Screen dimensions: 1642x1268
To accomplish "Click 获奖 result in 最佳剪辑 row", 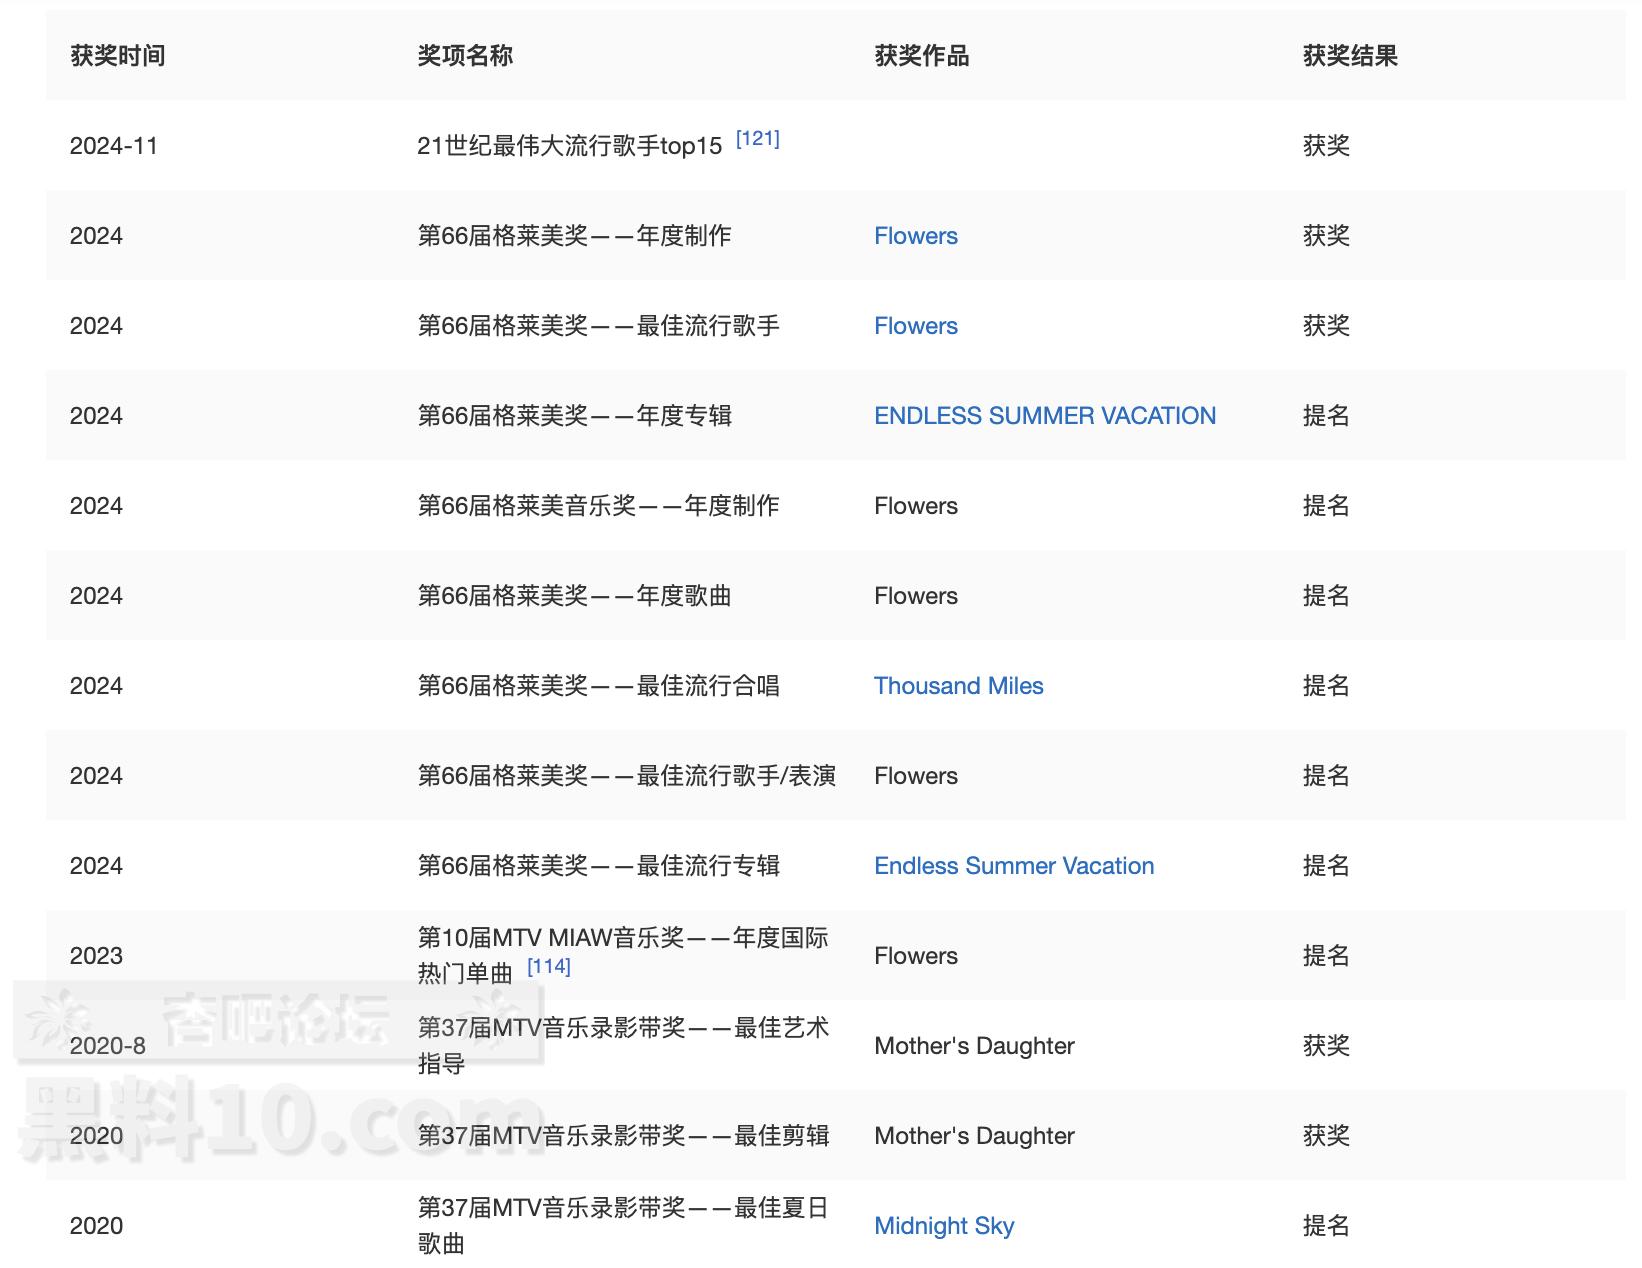I will pos(1326,1136).
